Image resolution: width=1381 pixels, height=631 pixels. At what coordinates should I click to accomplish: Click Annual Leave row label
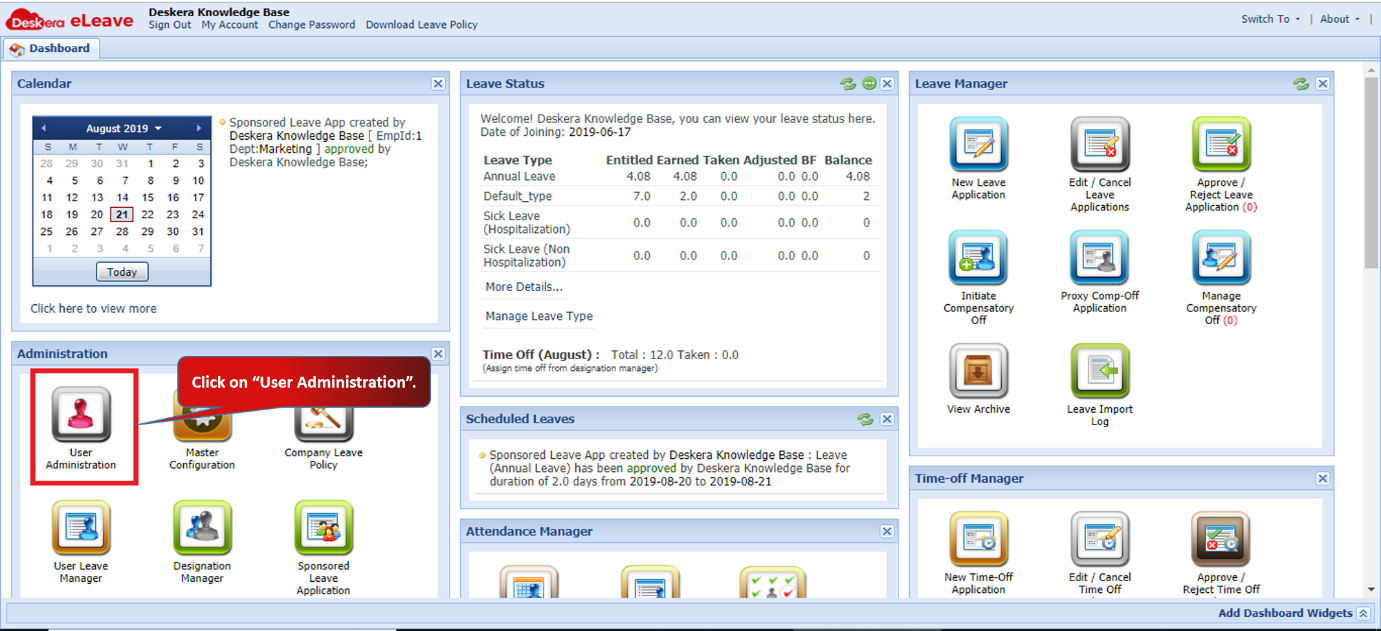coord(519,177)
